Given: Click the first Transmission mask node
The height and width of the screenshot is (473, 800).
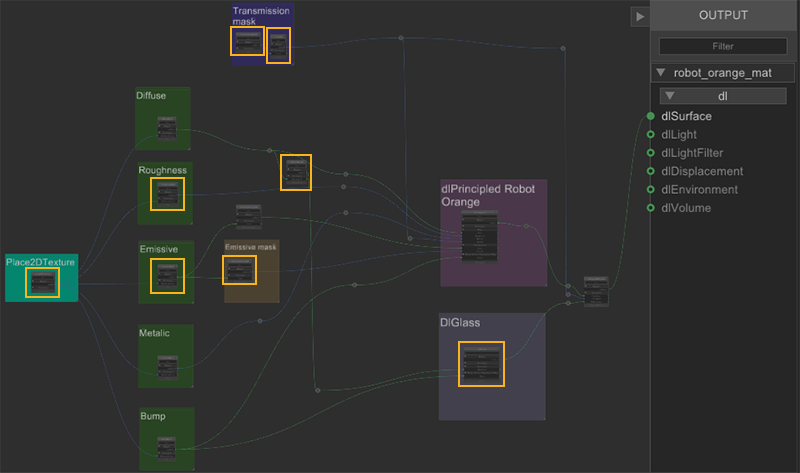Looking at the screenshot, I should (247, 41).
